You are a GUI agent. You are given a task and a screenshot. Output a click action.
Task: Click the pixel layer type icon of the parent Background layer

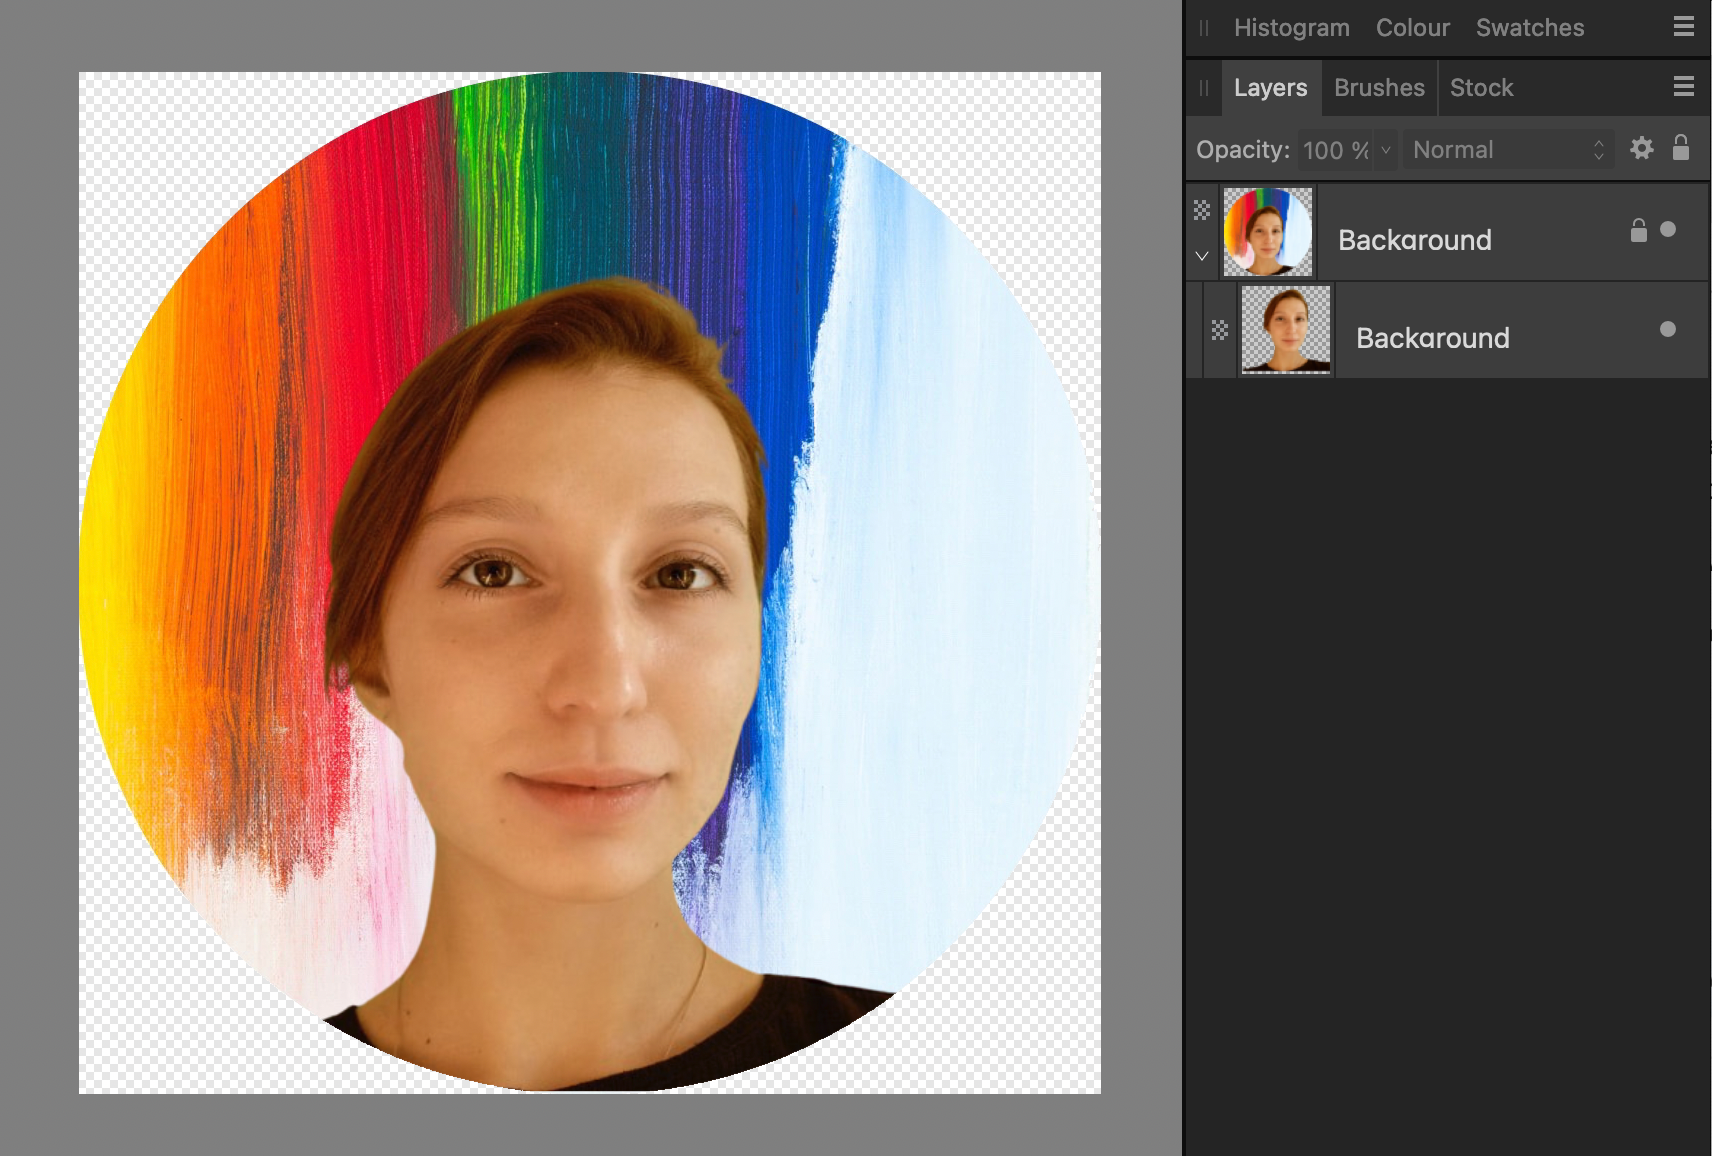(x=1202, y=210)
